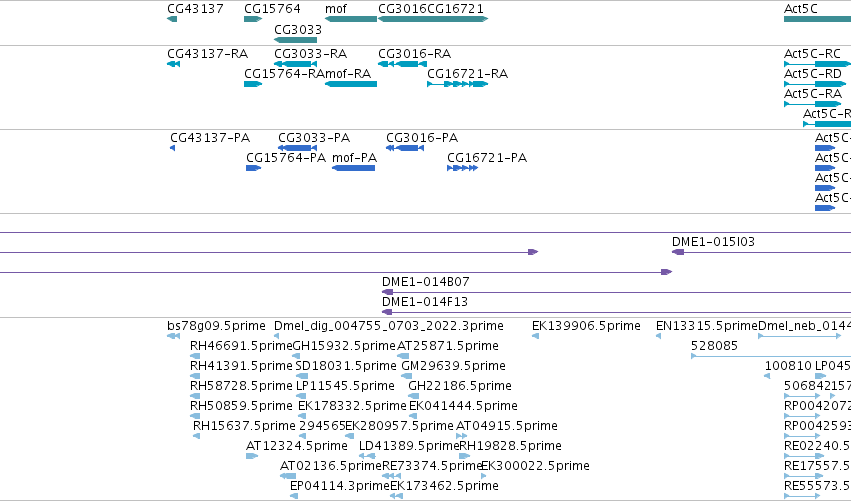The height and width of the screenshot is (501, 851).
Task: Select EST AT02136.5prime
Action: coord(288,477)
